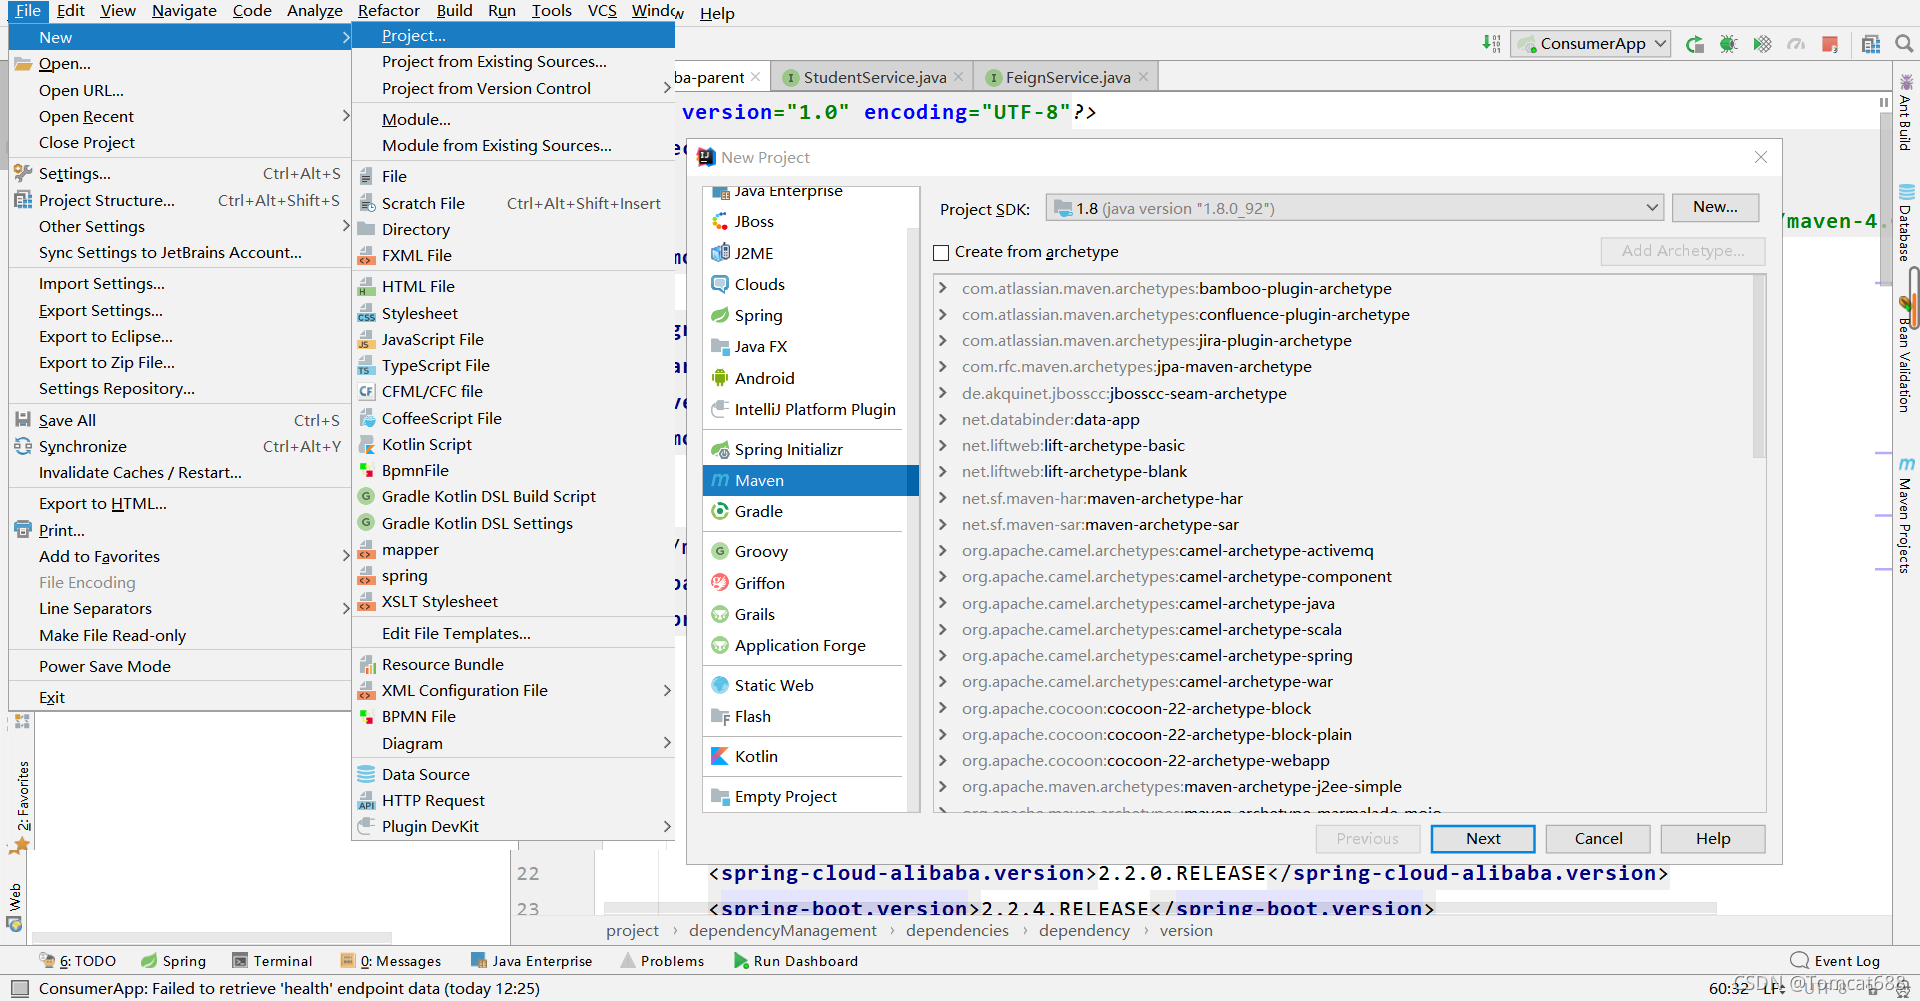Click Help in New Project dialog
Image resolution: width=1920 pixels, height=1001 pixels.
pos(1713,838)
